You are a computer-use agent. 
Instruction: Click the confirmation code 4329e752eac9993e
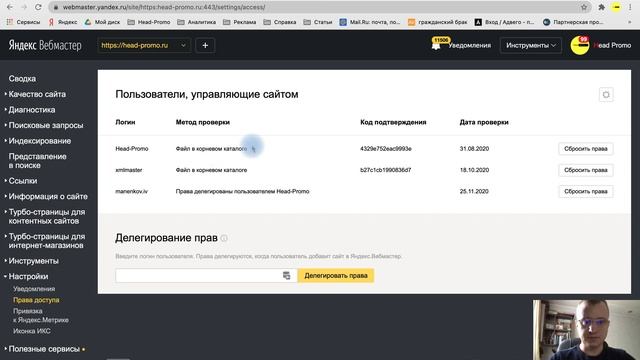[x=386, y=149]
